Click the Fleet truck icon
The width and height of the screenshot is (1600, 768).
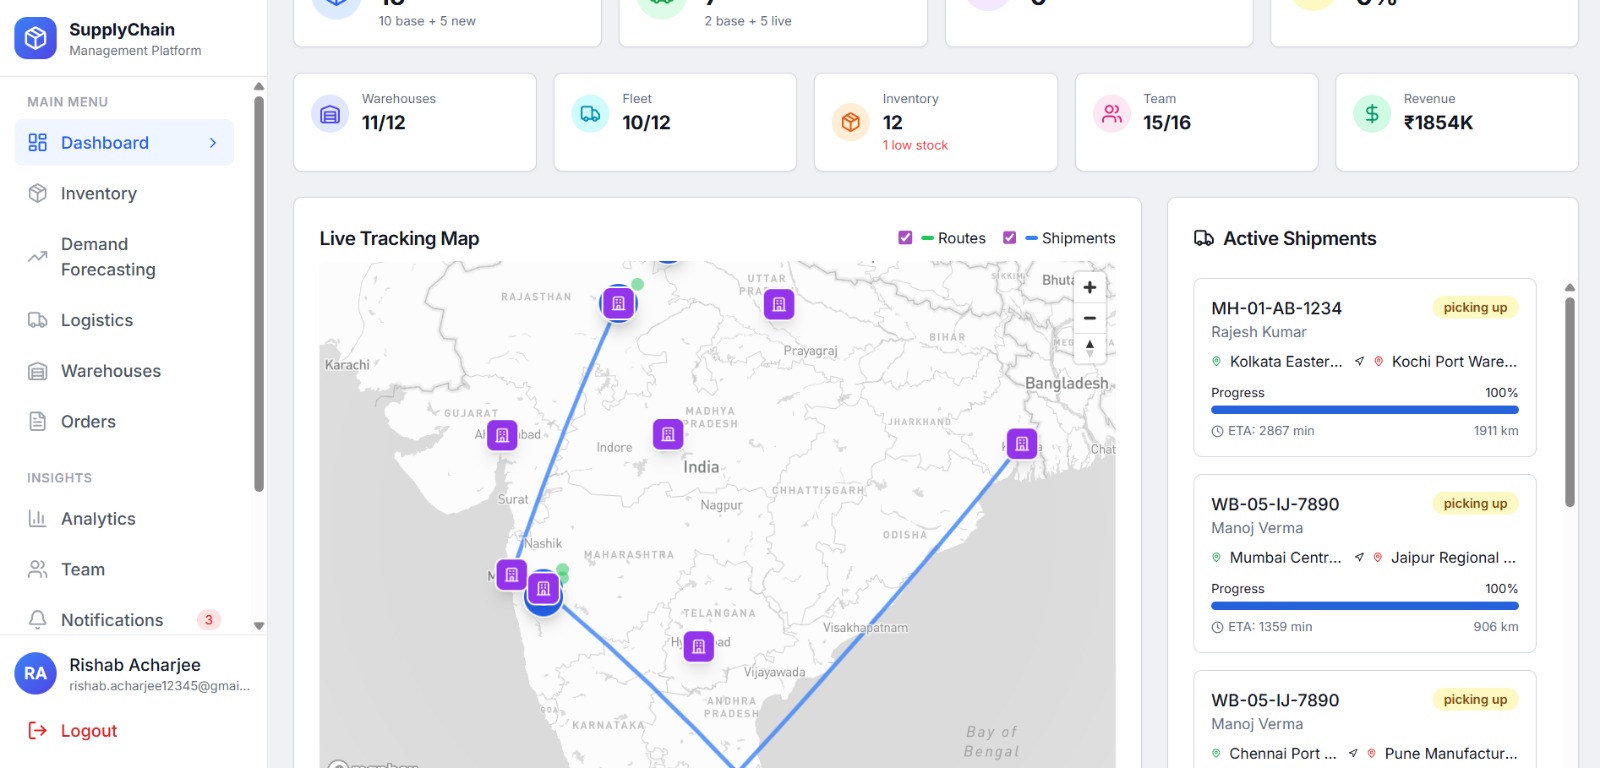590,115
